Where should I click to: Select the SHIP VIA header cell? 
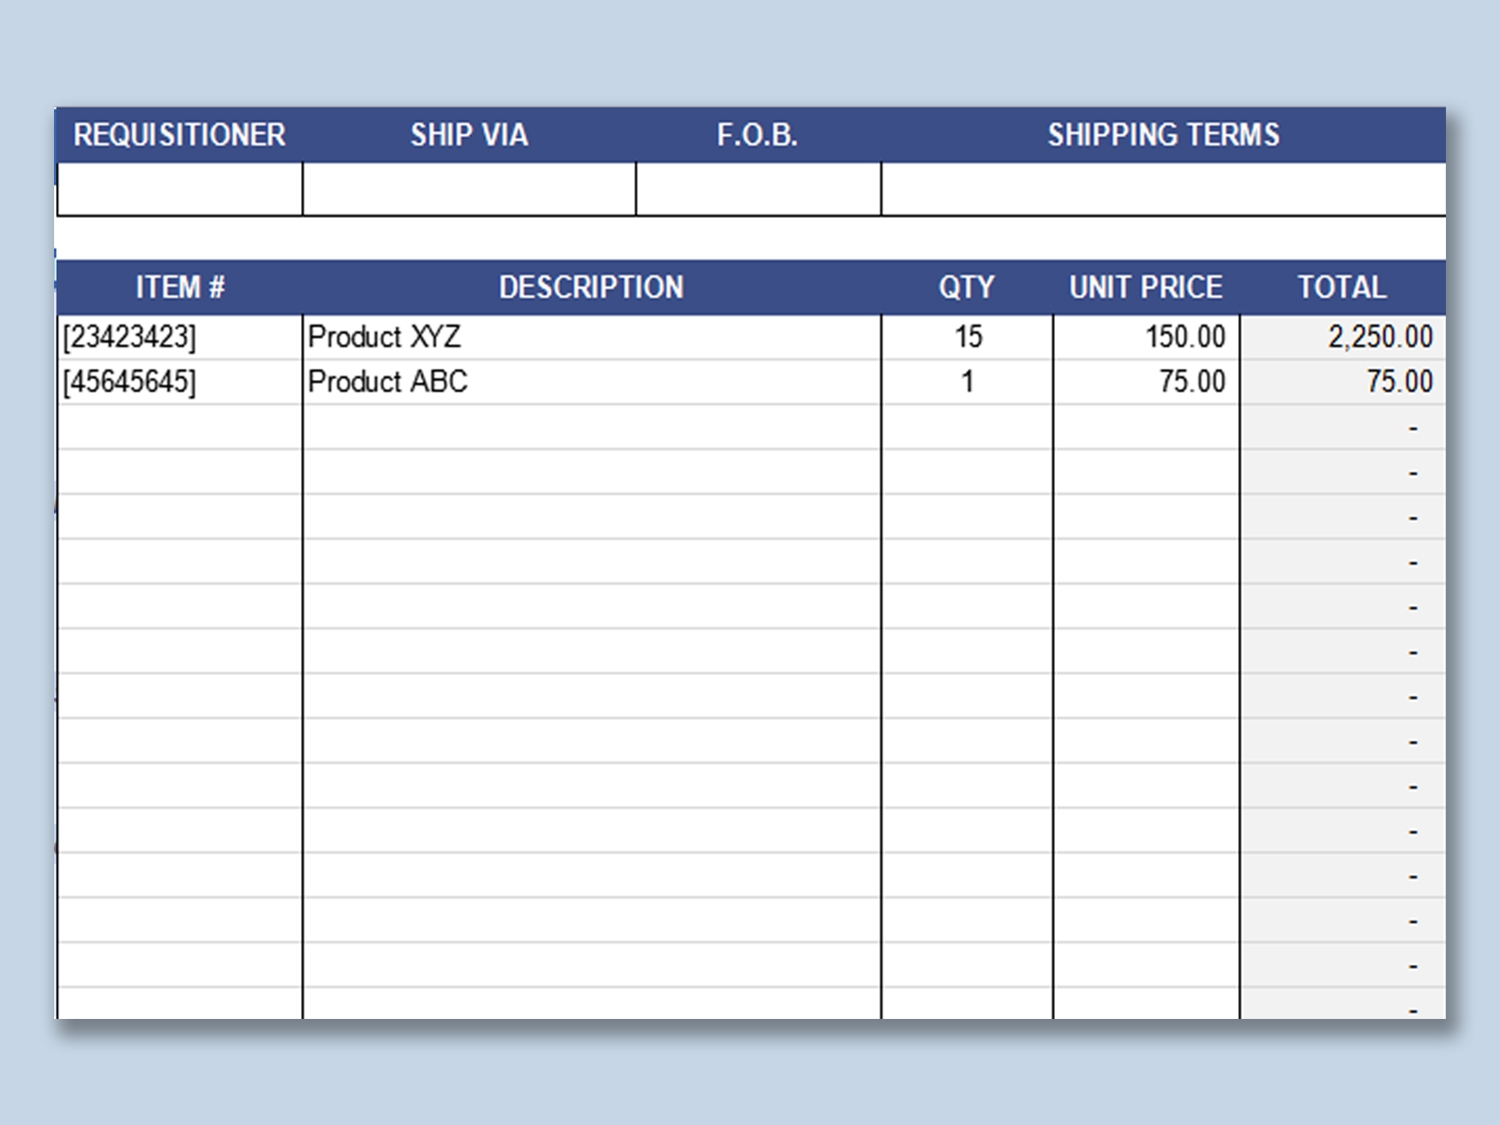click(469, 135)
